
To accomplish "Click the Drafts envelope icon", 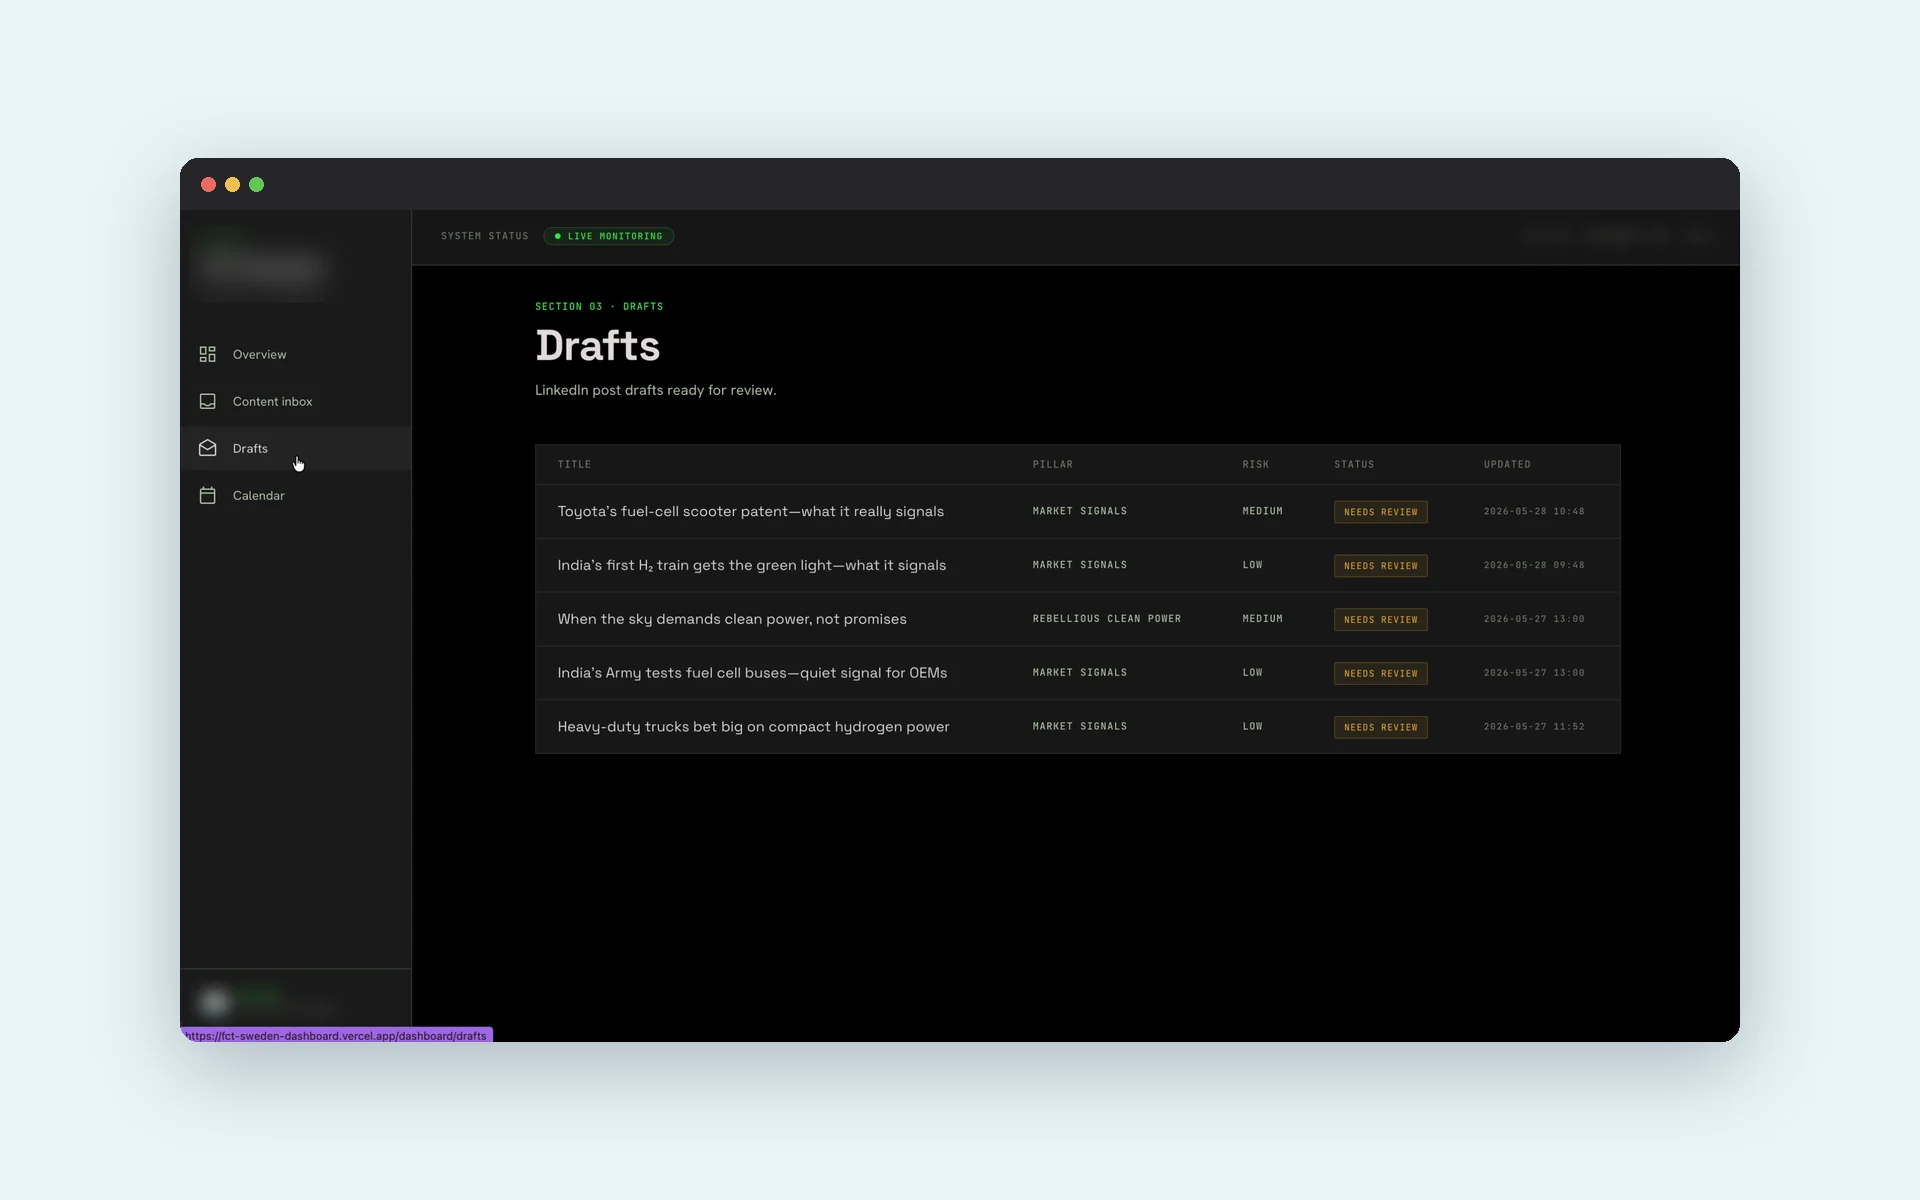I will tap(207, 448).
